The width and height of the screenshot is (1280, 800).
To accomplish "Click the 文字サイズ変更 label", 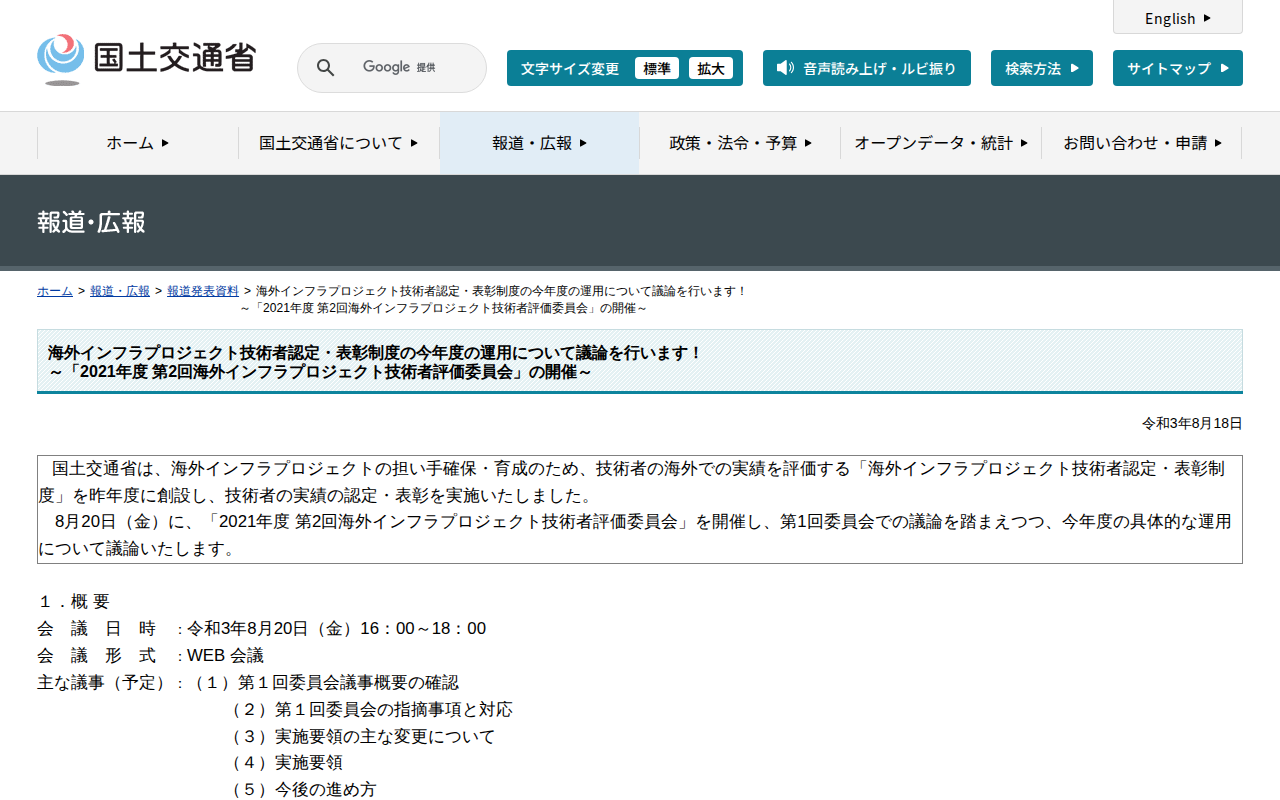I will [570, 69].
